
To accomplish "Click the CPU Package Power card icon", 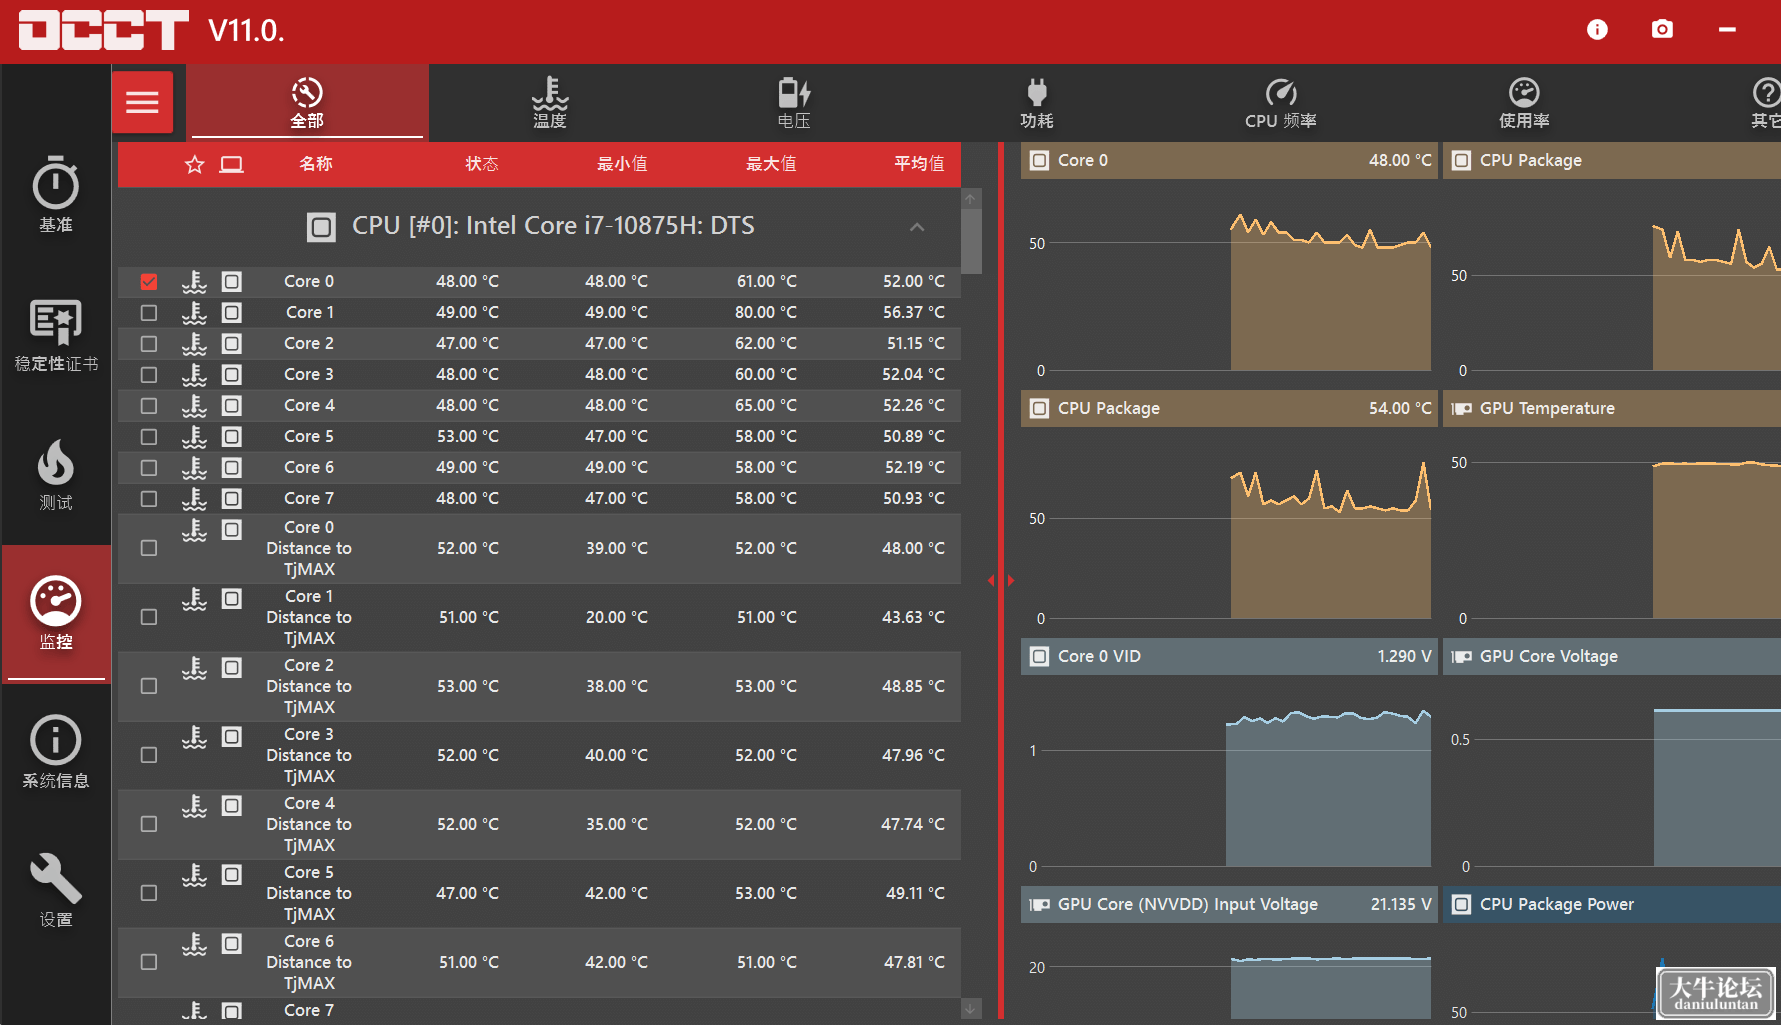I will coord(1461,904).
